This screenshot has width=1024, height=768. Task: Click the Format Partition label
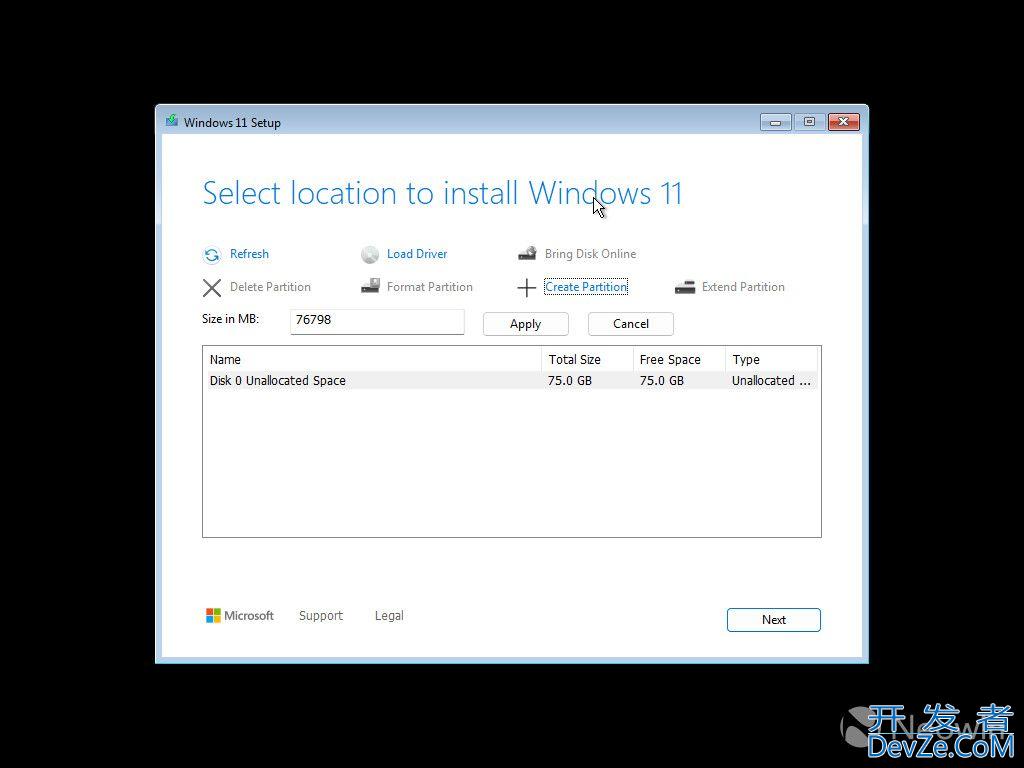429,287
